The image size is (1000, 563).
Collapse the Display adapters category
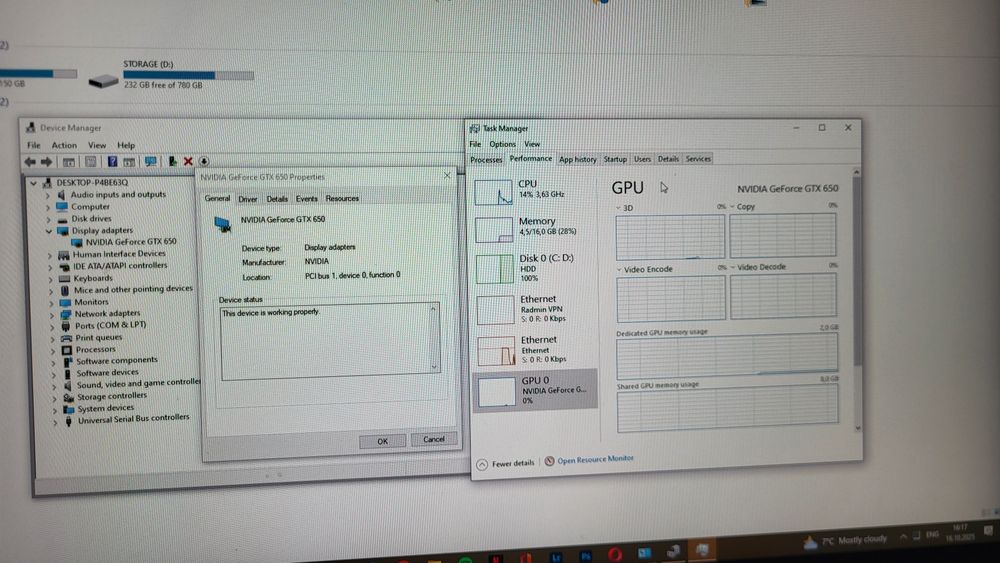click(x=48, y=231)
